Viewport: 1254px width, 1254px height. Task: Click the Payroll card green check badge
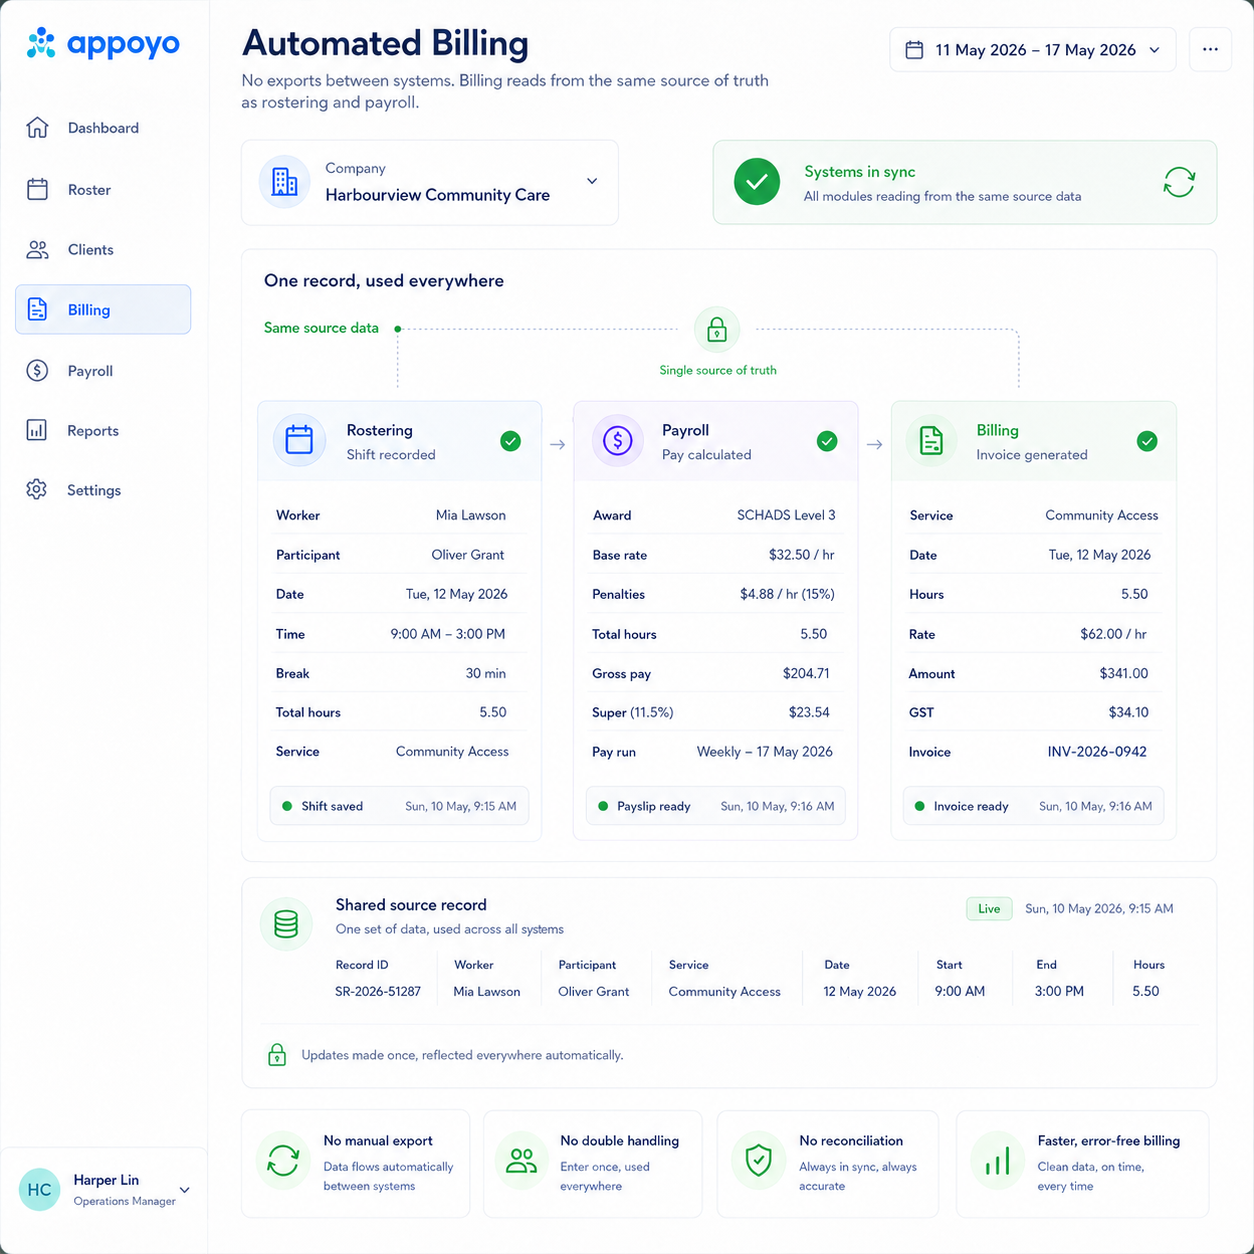click(827, 441)
